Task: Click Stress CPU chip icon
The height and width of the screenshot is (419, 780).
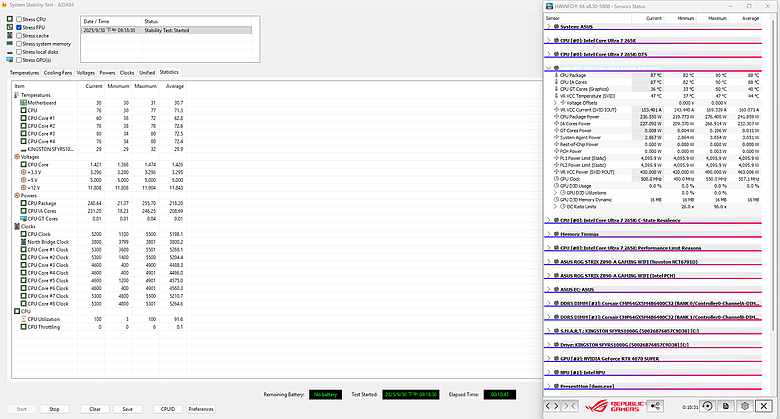Action: point(9,19)
